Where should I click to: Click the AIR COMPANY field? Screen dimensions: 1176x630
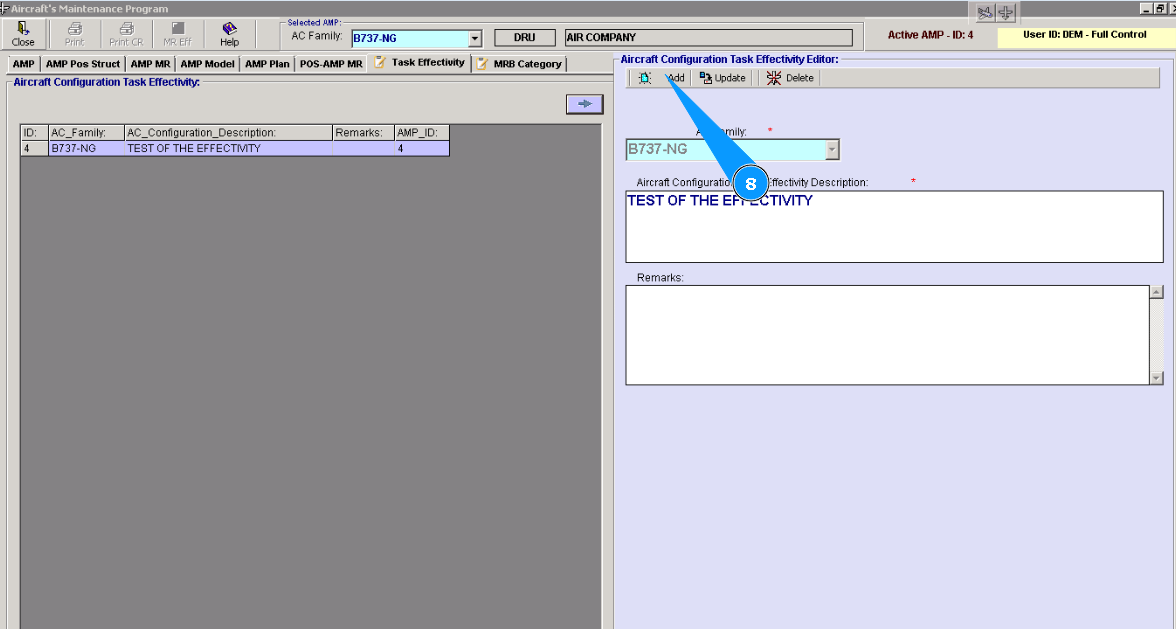(709, 38)
